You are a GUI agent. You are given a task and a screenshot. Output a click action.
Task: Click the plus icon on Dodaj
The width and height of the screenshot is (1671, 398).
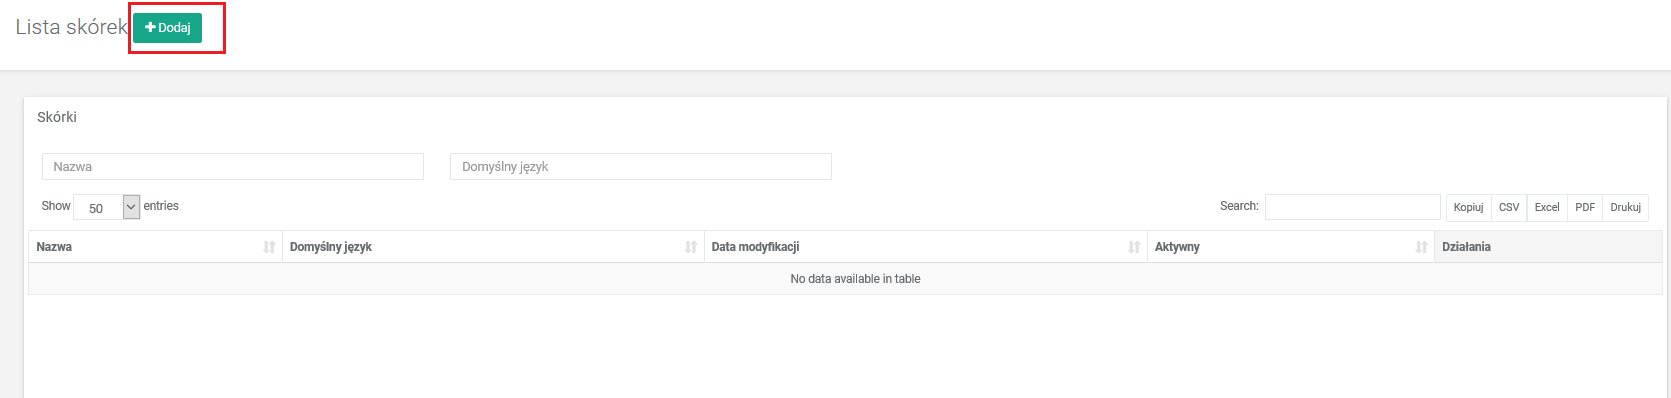coord(150,28)
